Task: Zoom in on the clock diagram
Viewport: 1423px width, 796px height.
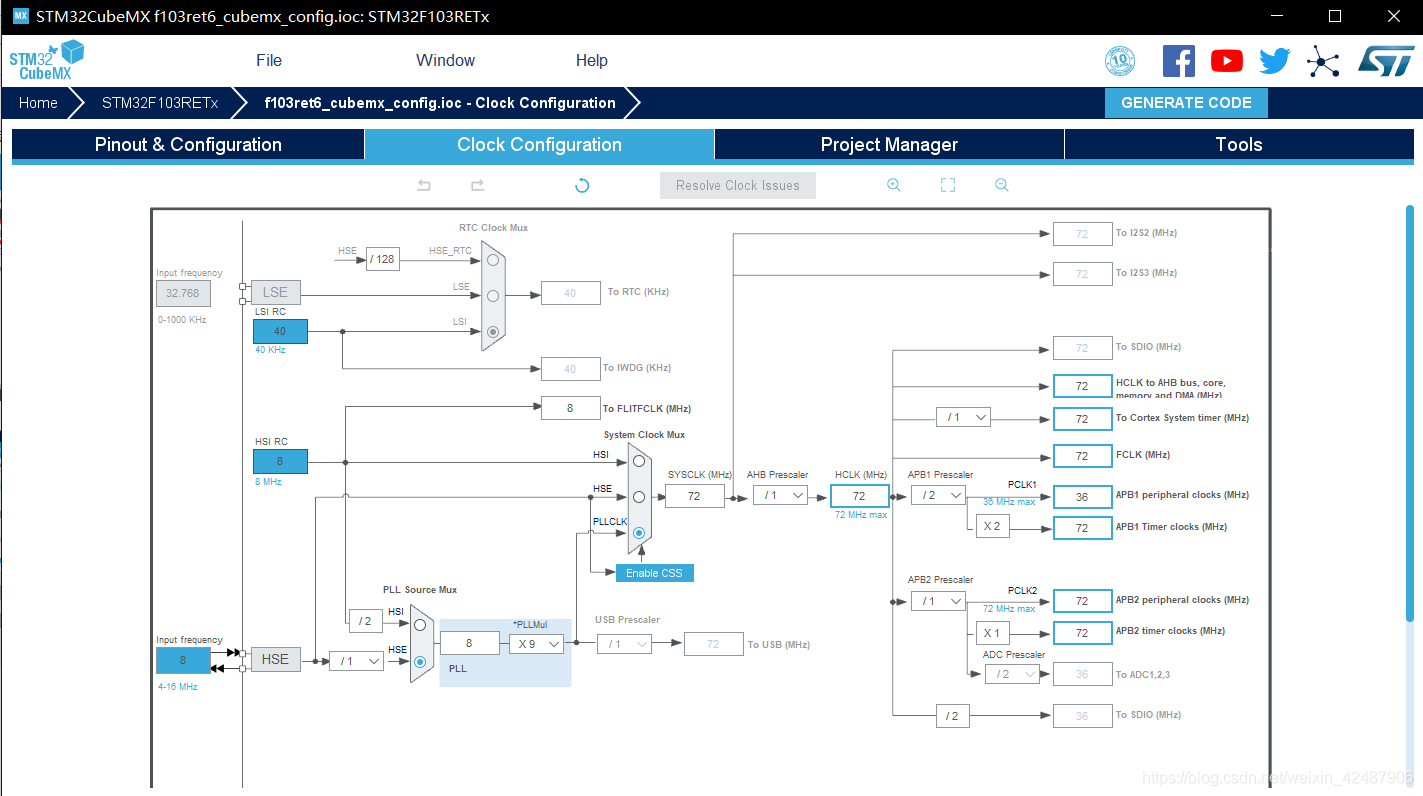Action: point(894,185)
